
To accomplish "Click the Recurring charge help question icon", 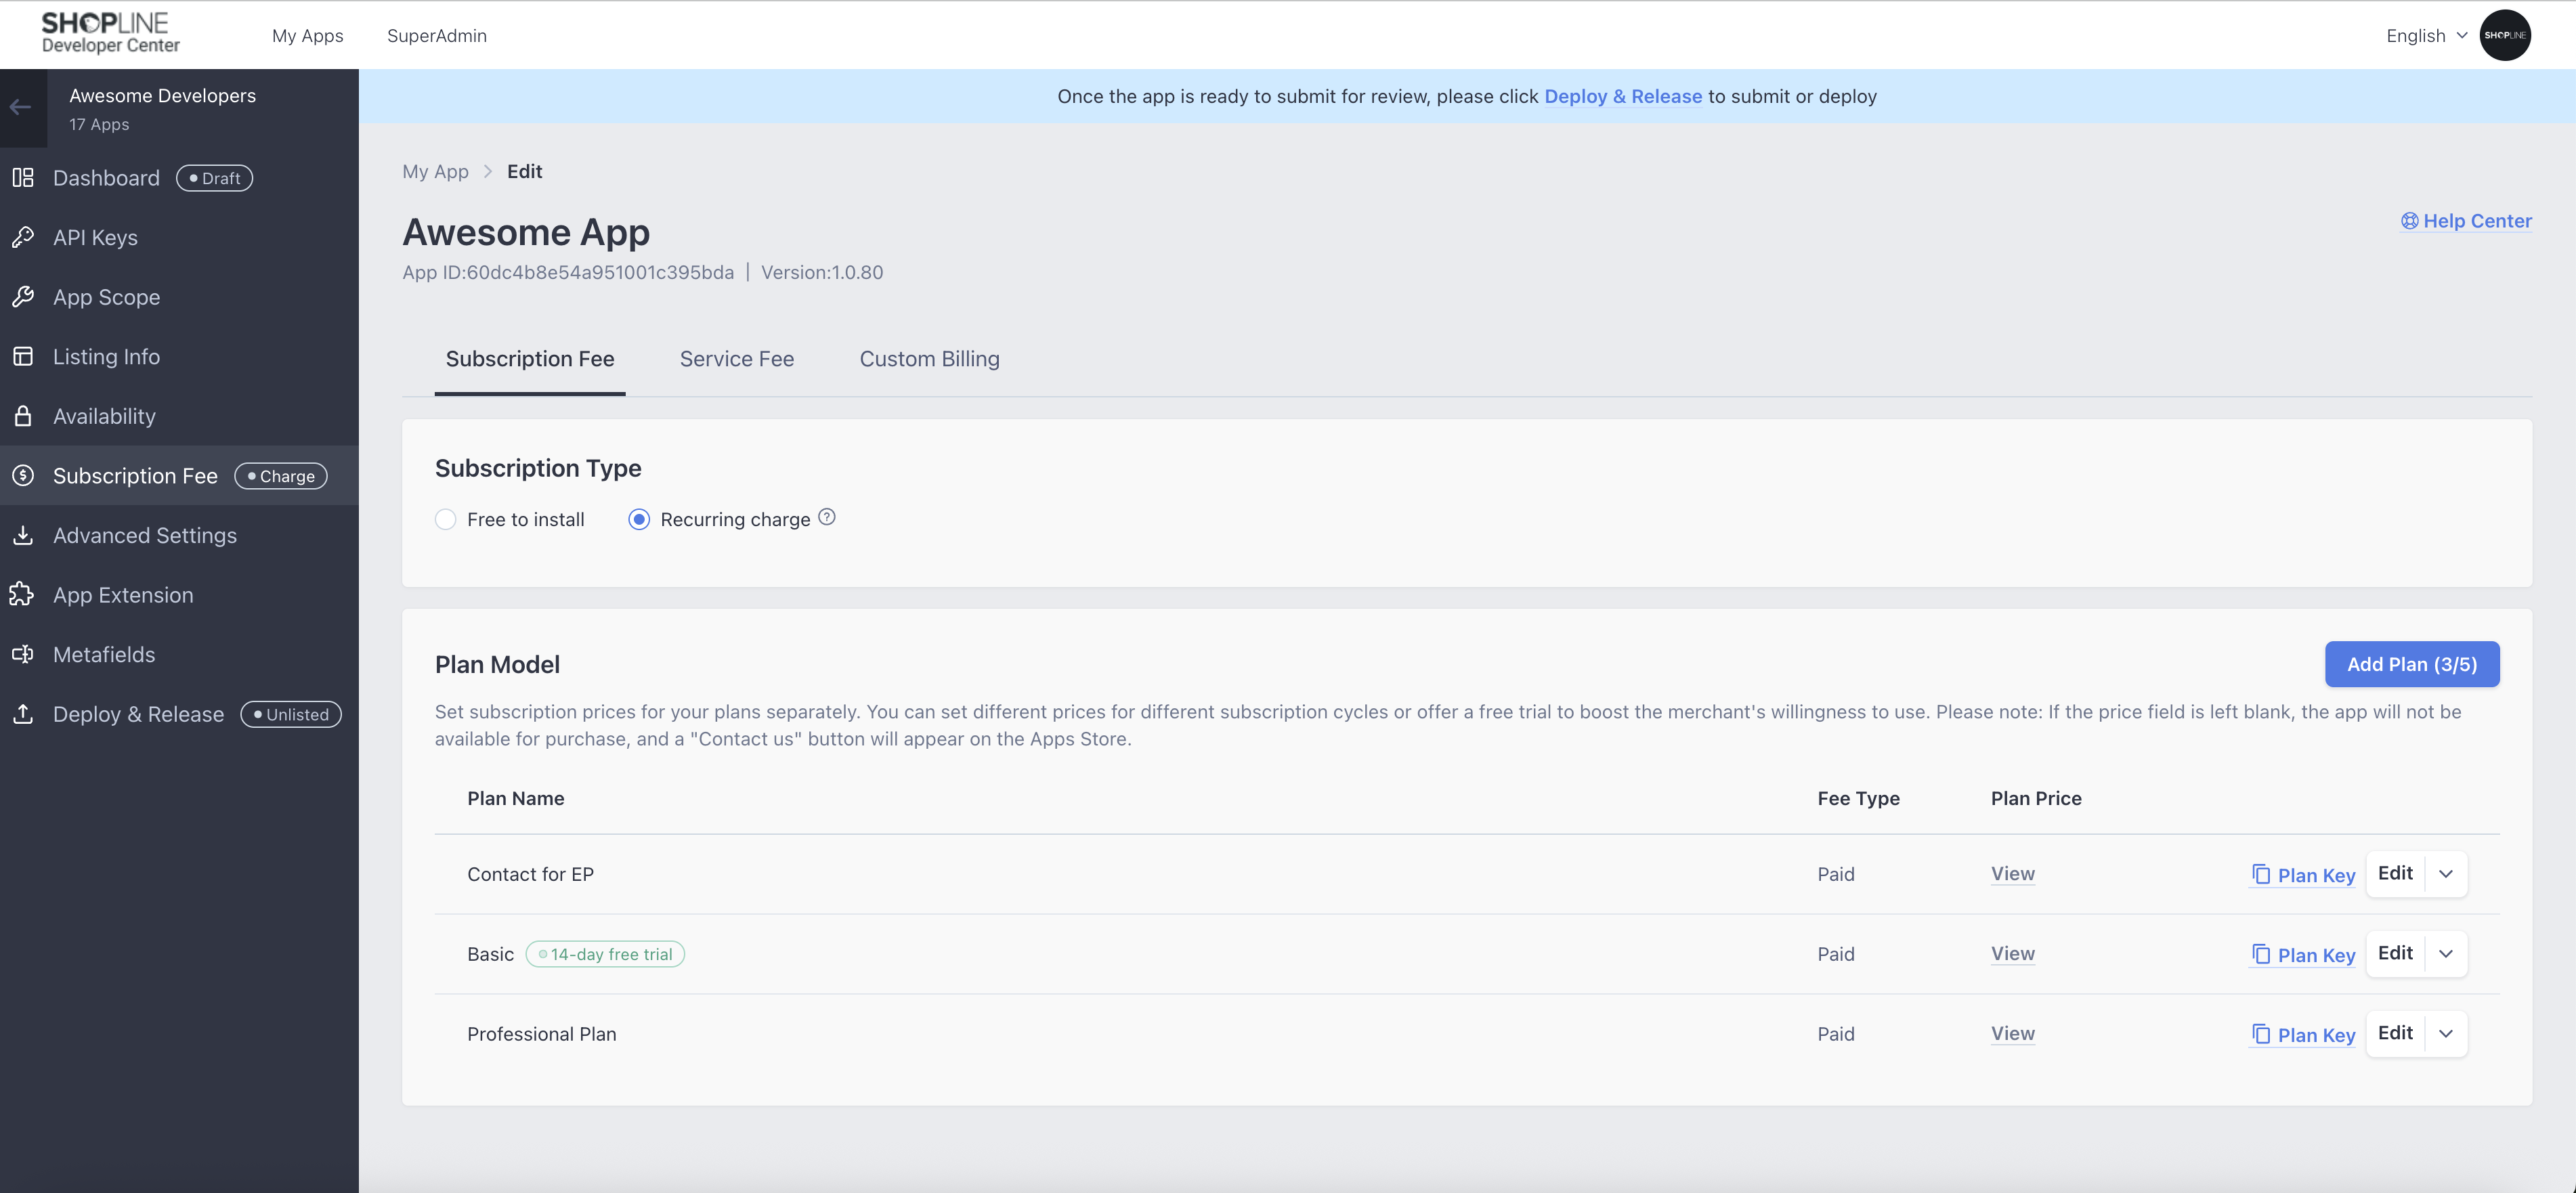I will [x=827, y=517].
